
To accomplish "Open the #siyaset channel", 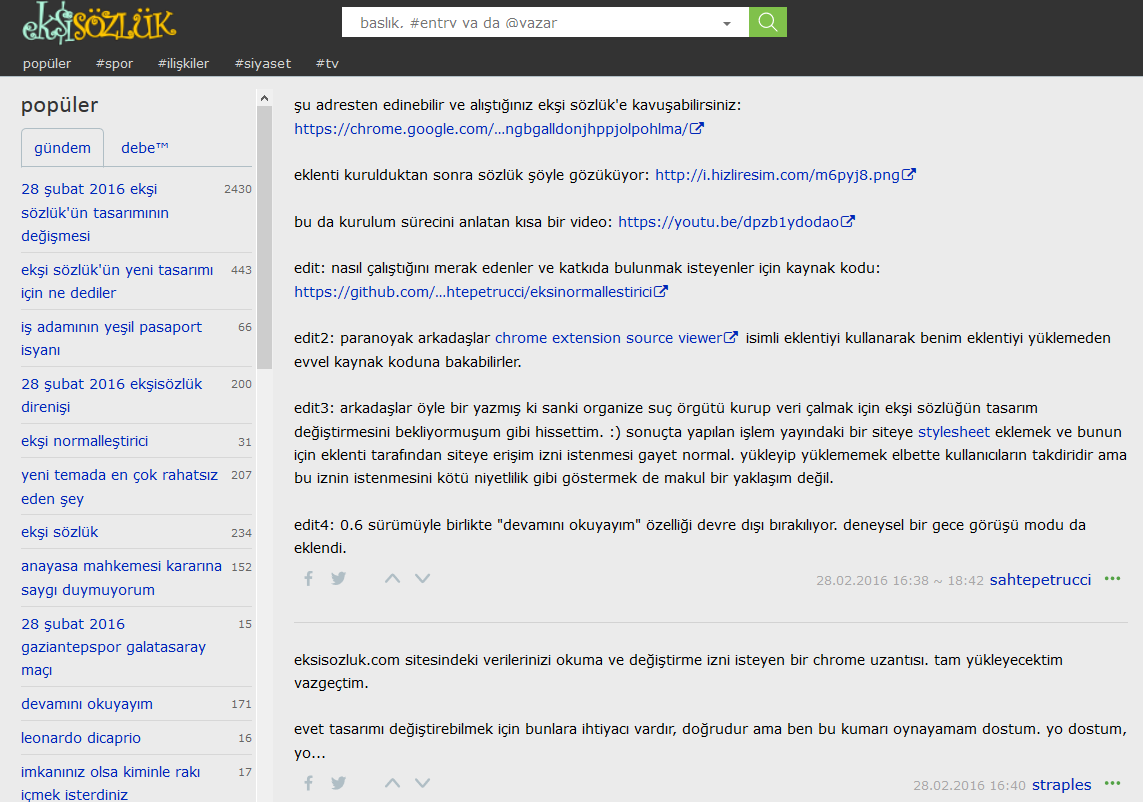I will [x=263, y=63].
